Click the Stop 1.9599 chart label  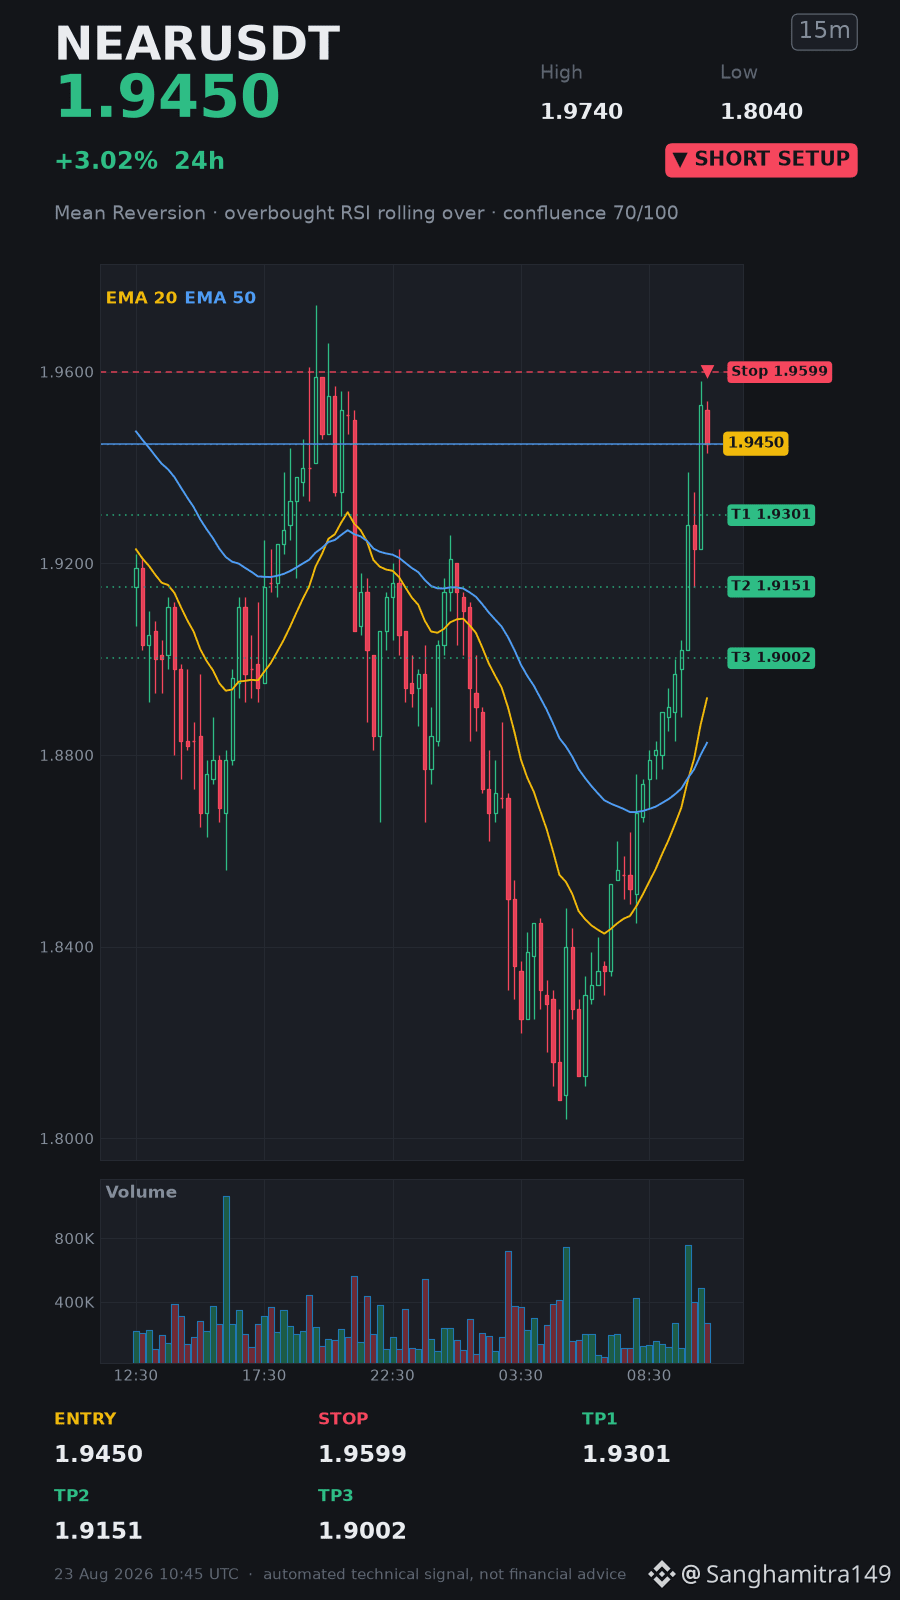click(x=779, y=371)
